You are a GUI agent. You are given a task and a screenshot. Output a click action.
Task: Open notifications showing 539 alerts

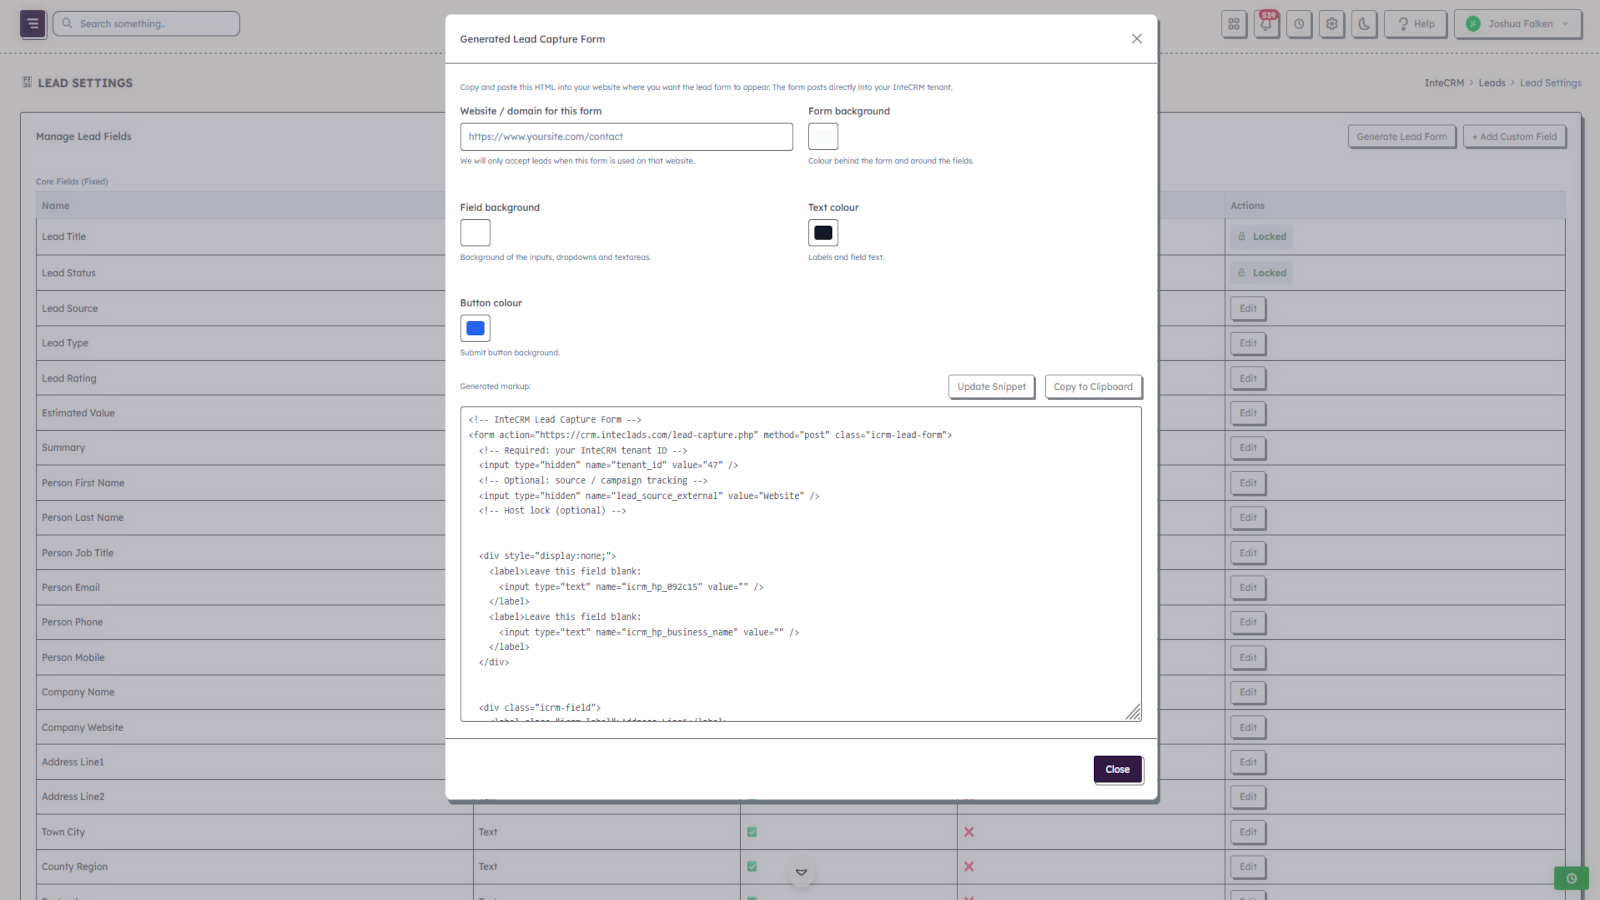(x=1266, y=23)
